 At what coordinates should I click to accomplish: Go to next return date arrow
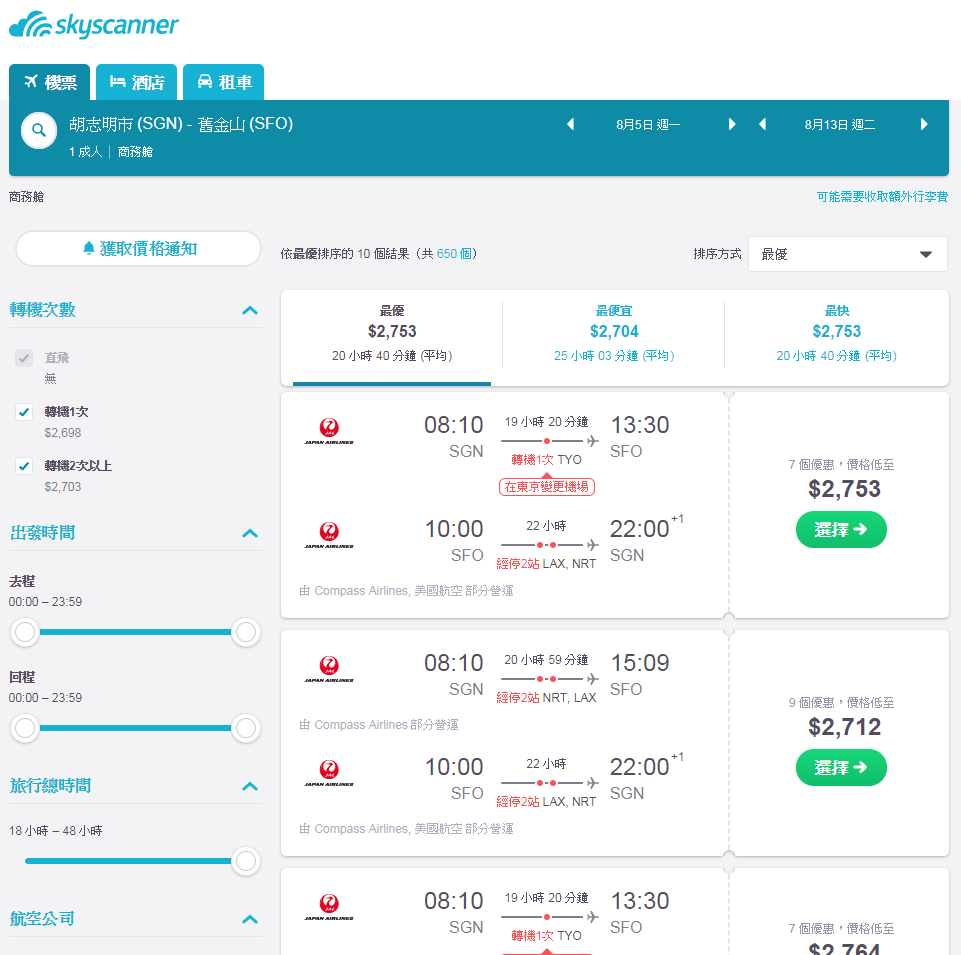924,124
